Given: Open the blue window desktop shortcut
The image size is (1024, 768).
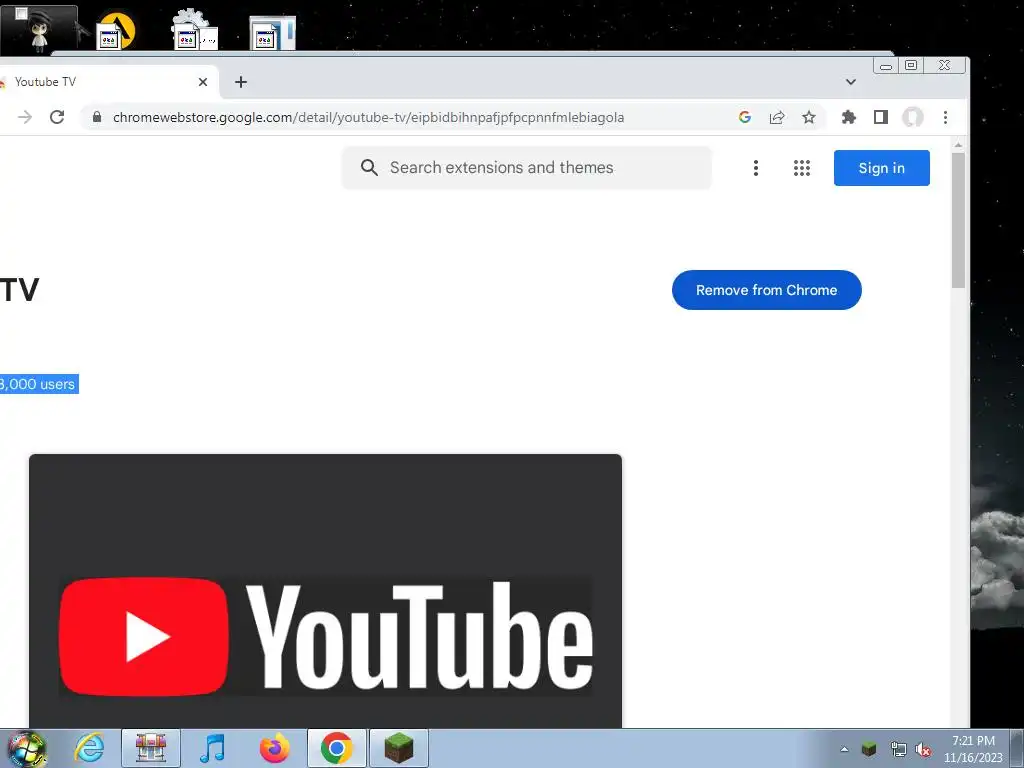Looking at the screenshot, I should pos(272,33).
